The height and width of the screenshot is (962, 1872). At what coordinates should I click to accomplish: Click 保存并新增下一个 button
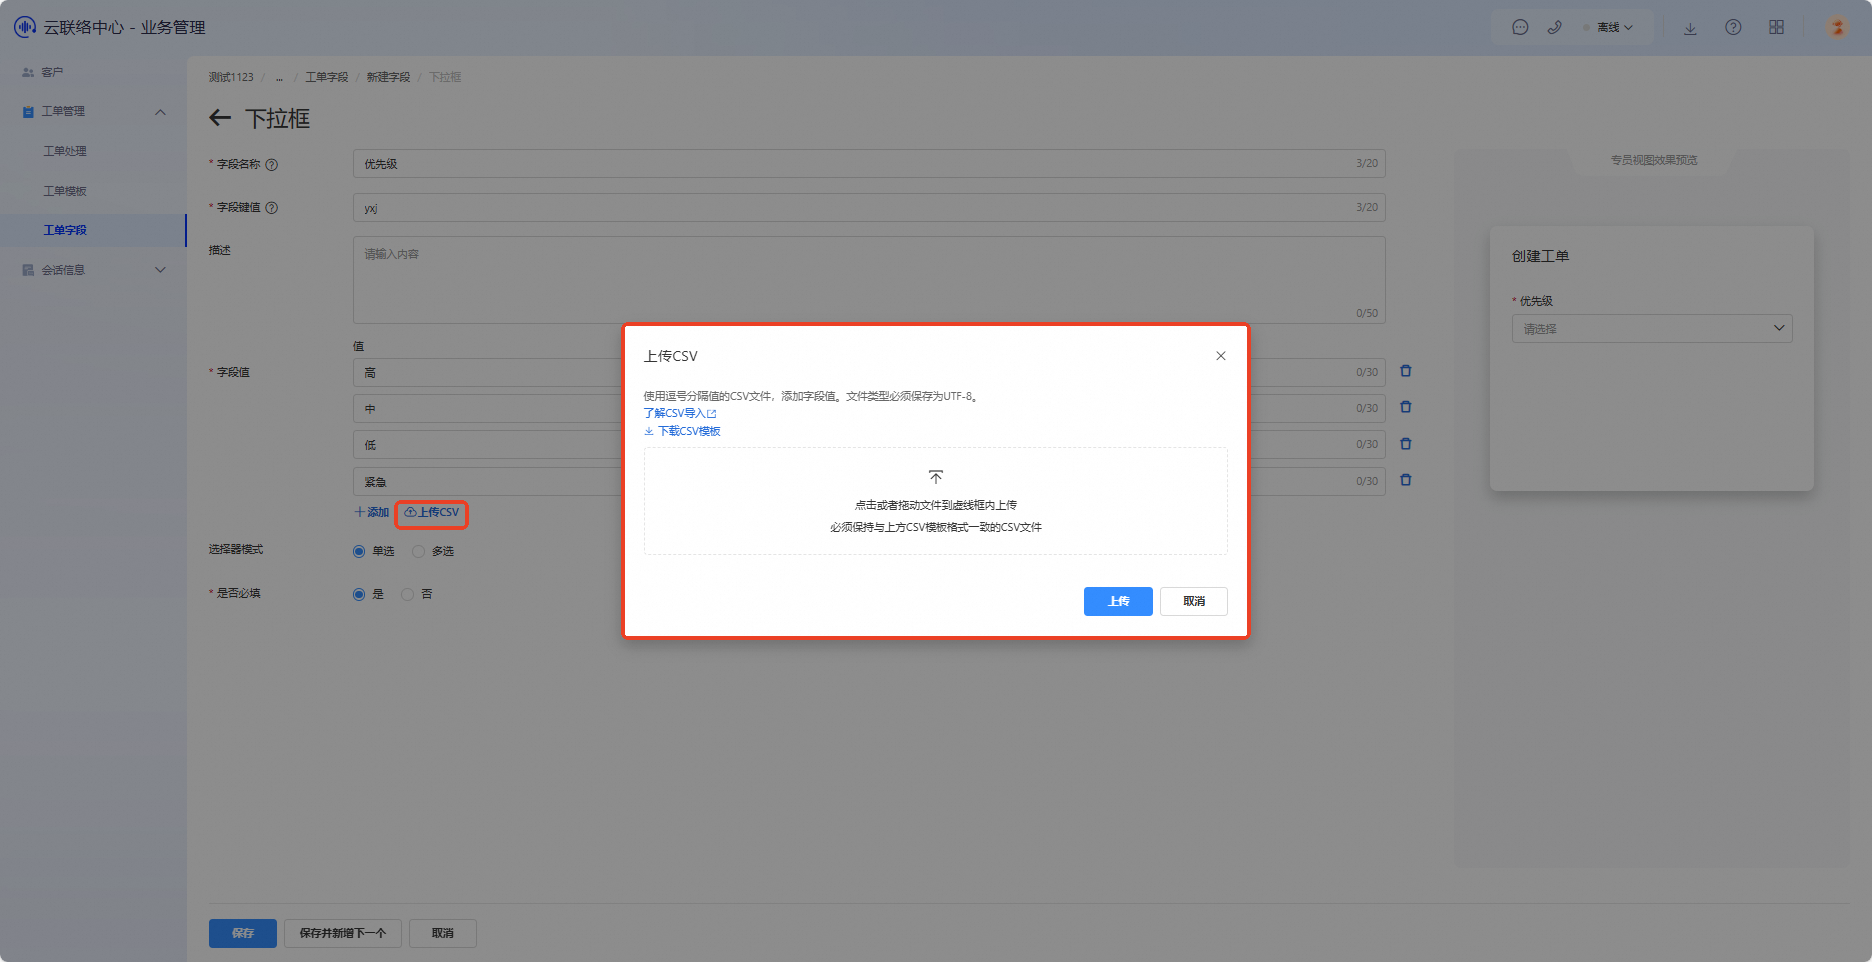[x=343, y=933]
